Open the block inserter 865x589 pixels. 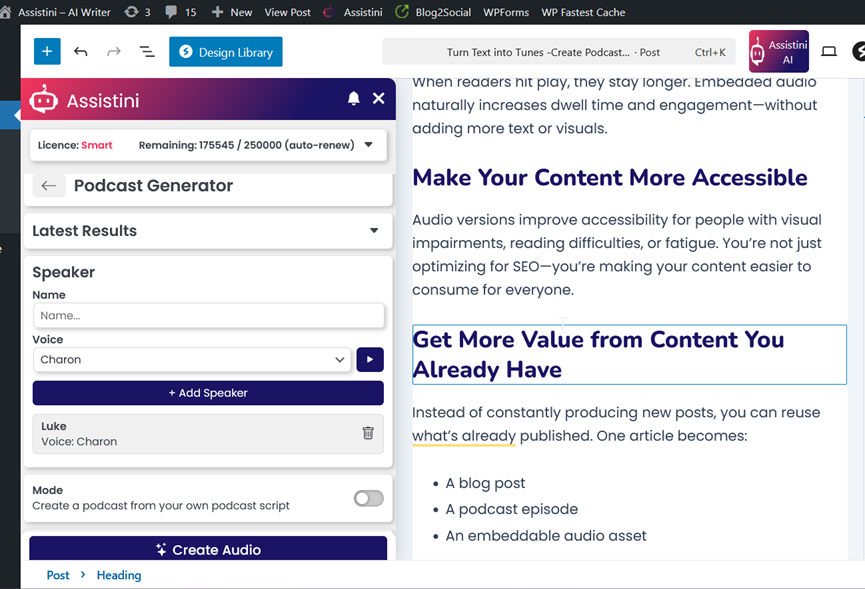47,51
